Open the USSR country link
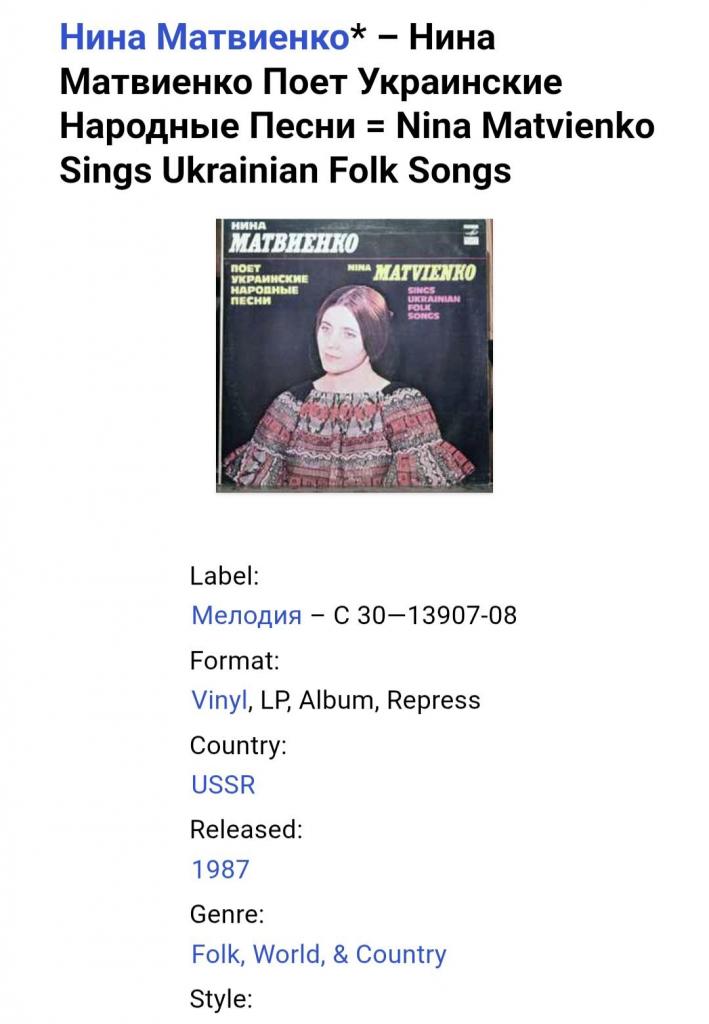This screenshot has width=709, height=1024. (223, 784)
